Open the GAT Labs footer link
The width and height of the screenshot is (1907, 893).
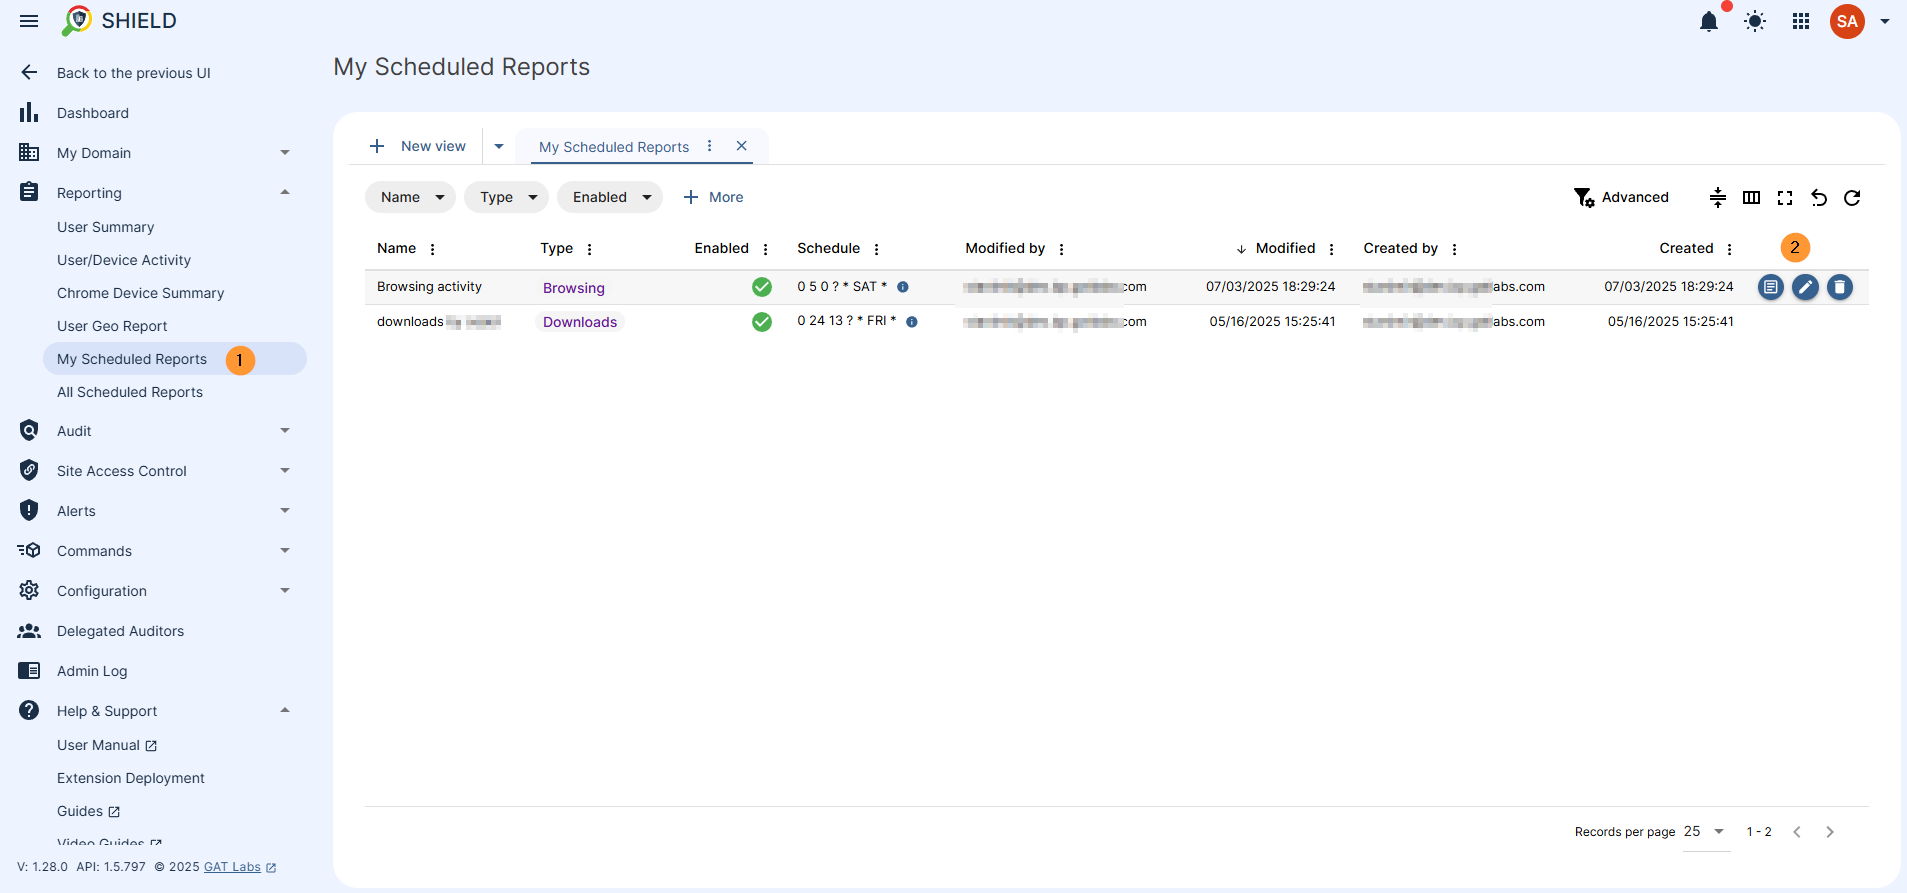point(240,867)
